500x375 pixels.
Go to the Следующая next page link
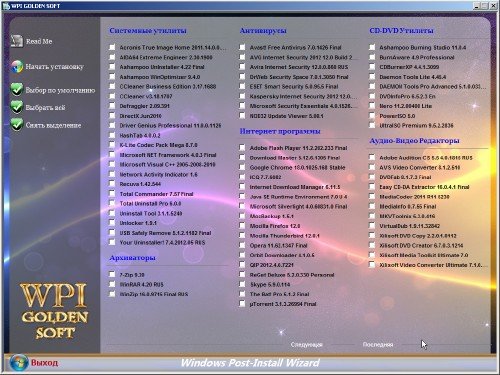tap(306, 344)
